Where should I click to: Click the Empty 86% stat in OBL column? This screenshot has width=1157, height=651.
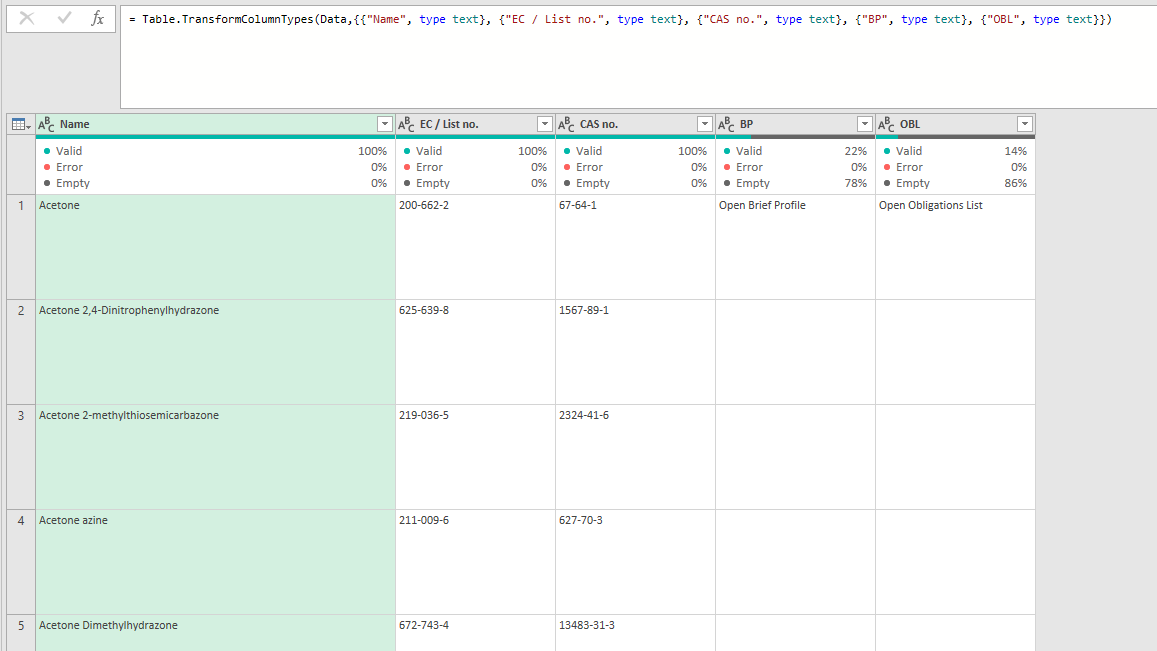pyautogui.click(x=956, y=183)
